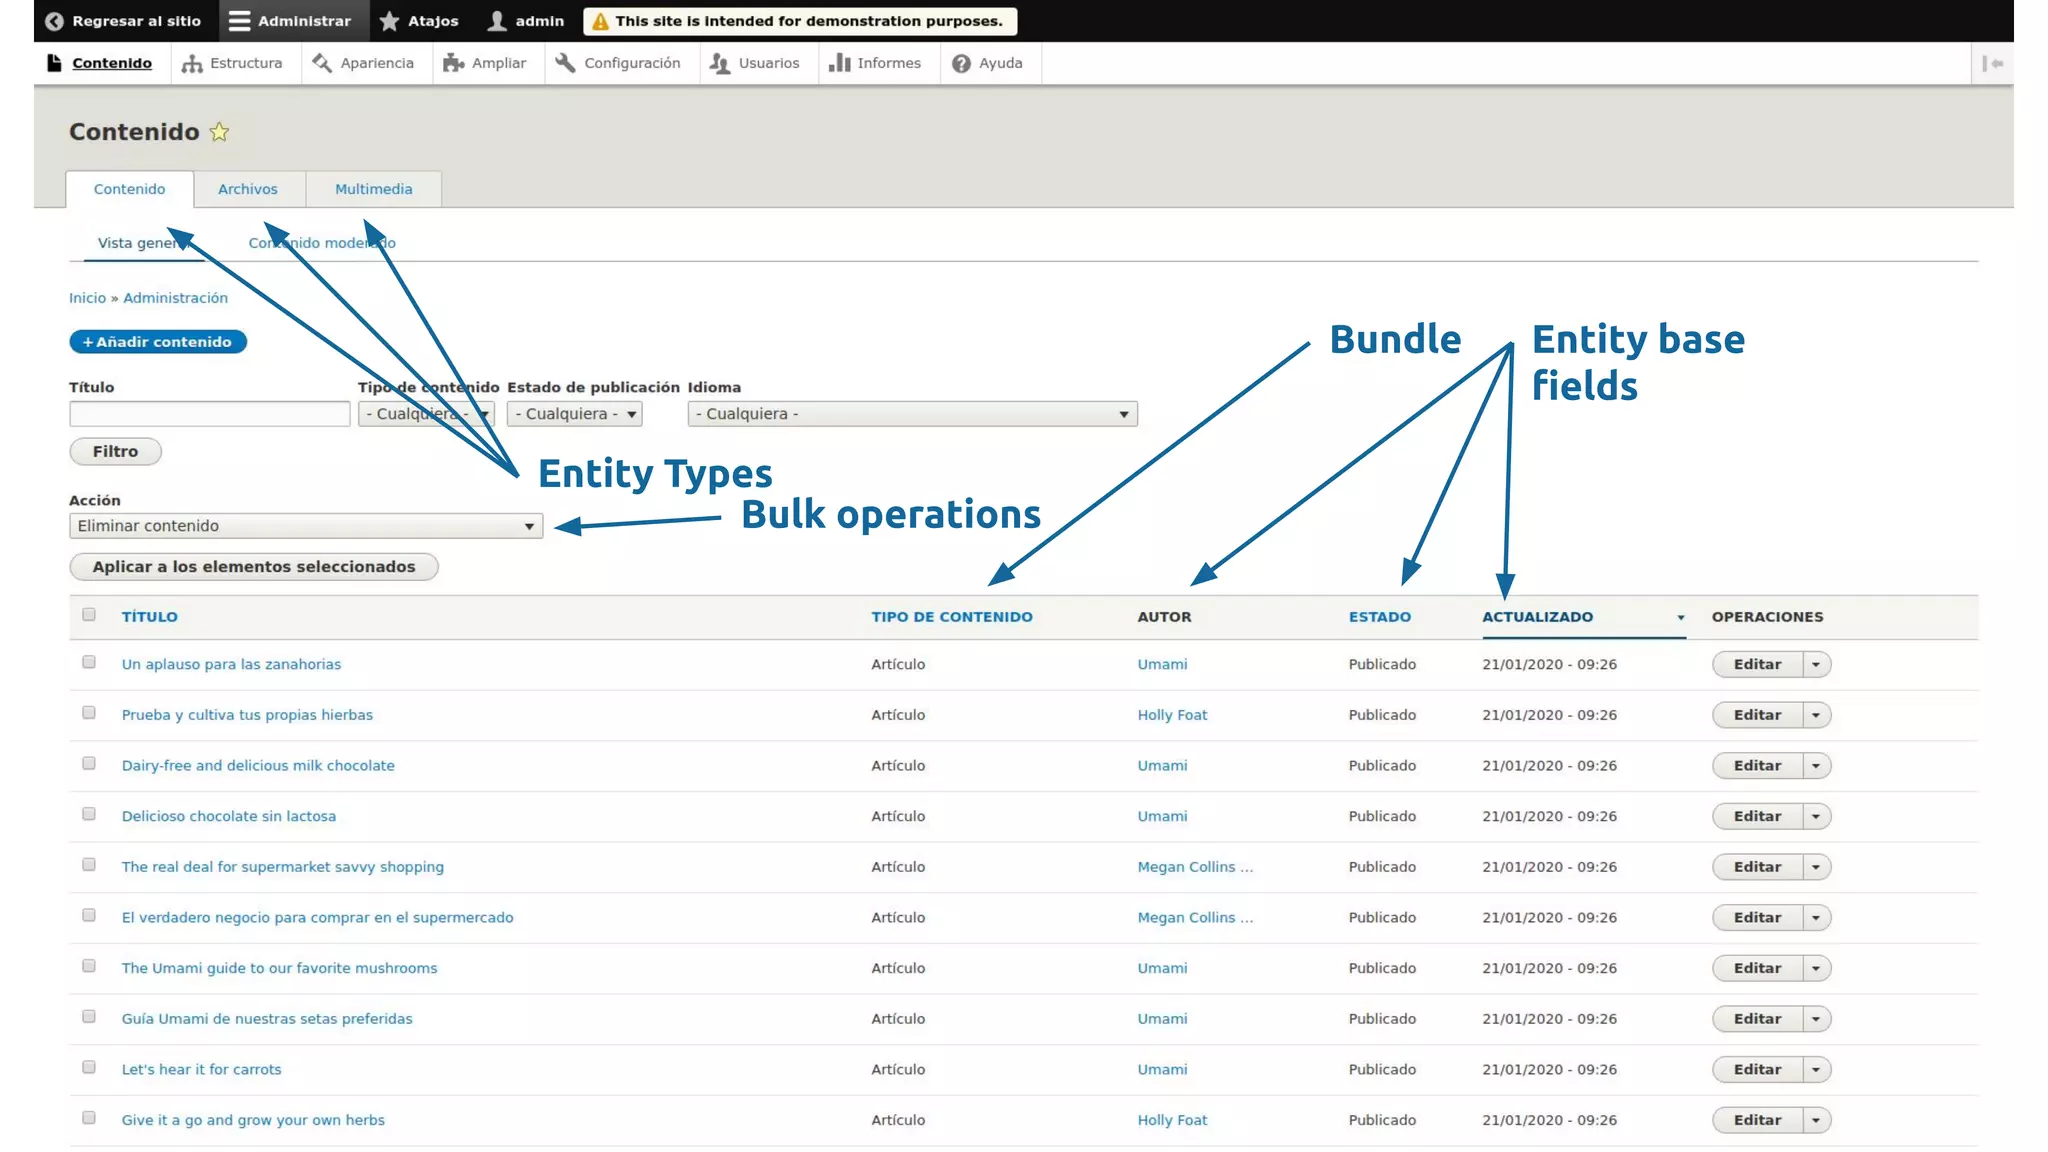Sort table by Estado column header
This screenshot has height=1152, width=2048.
pos(1380,617)
